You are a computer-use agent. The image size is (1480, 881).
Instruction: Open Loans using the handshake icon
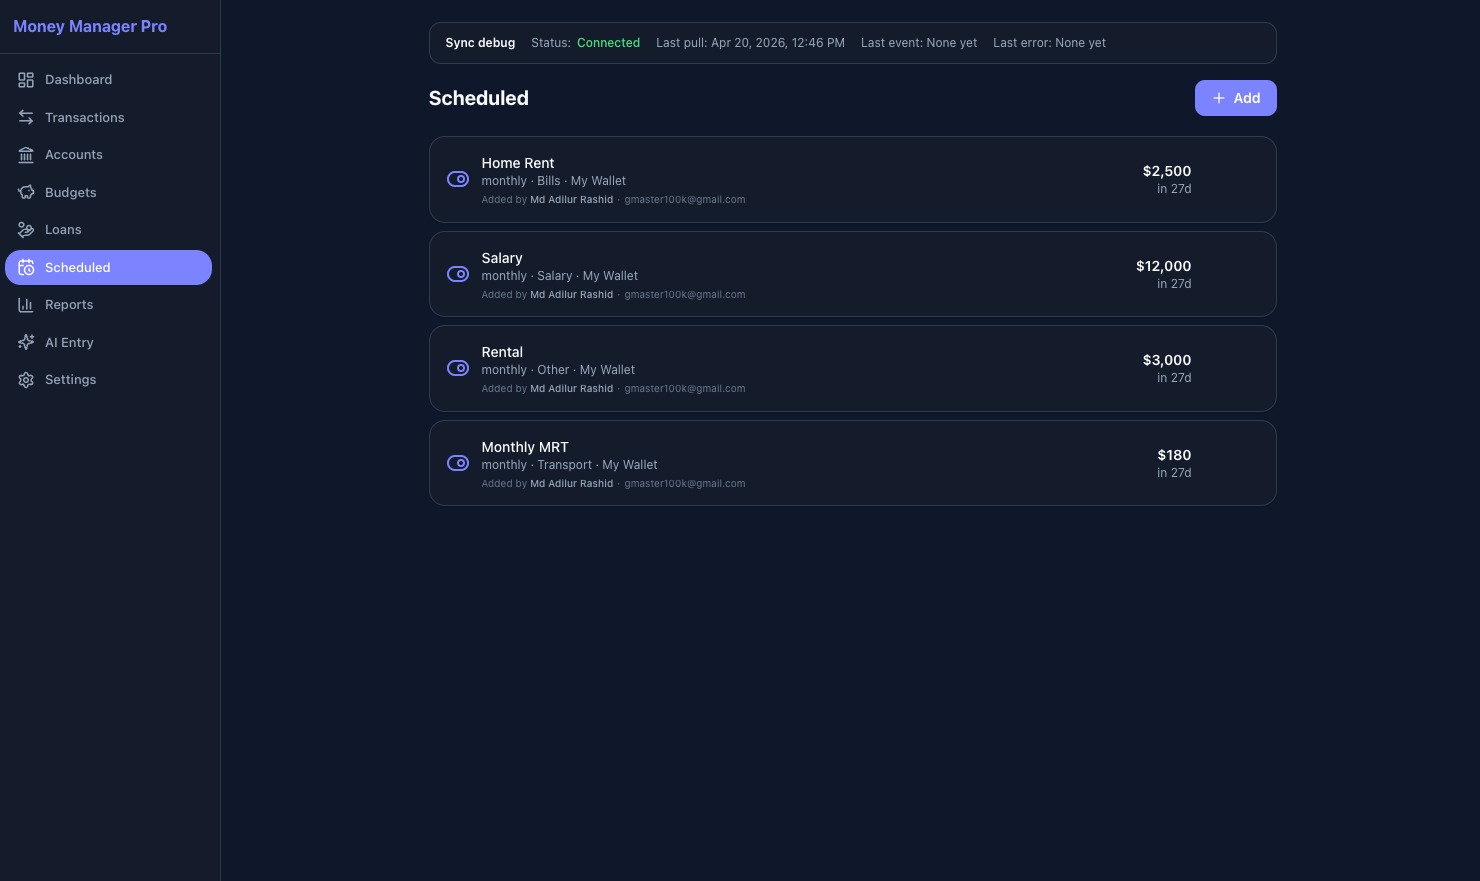(26, 229)
